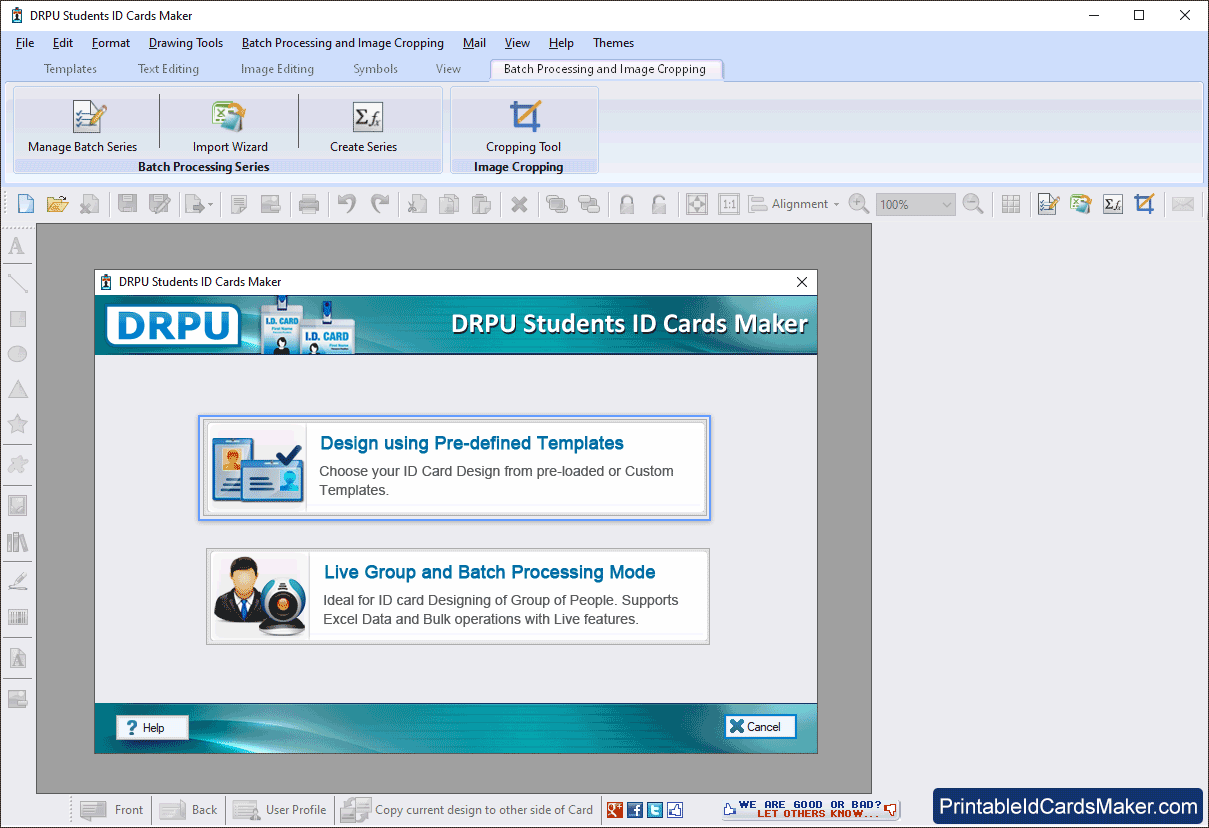Open the Mail menu
This screenshot has height=828, width=1209.
(475, 43)
